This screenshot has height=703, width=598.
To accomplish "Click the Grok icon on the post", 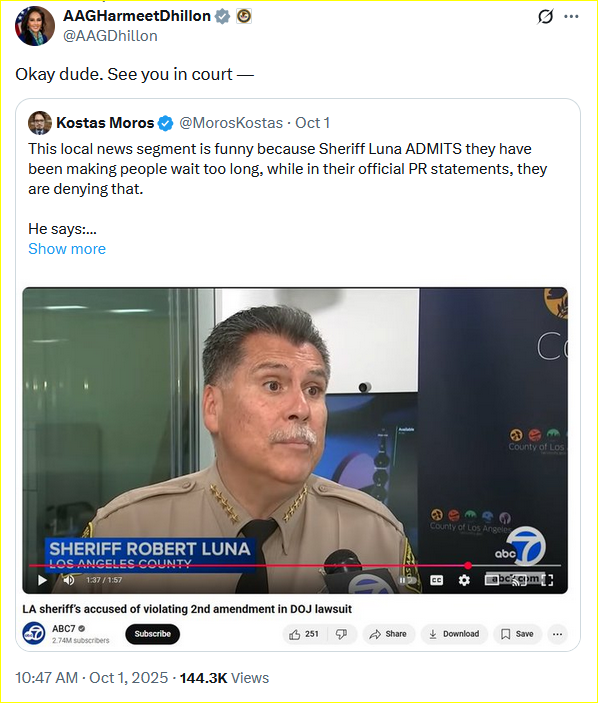I will (545, 17).
